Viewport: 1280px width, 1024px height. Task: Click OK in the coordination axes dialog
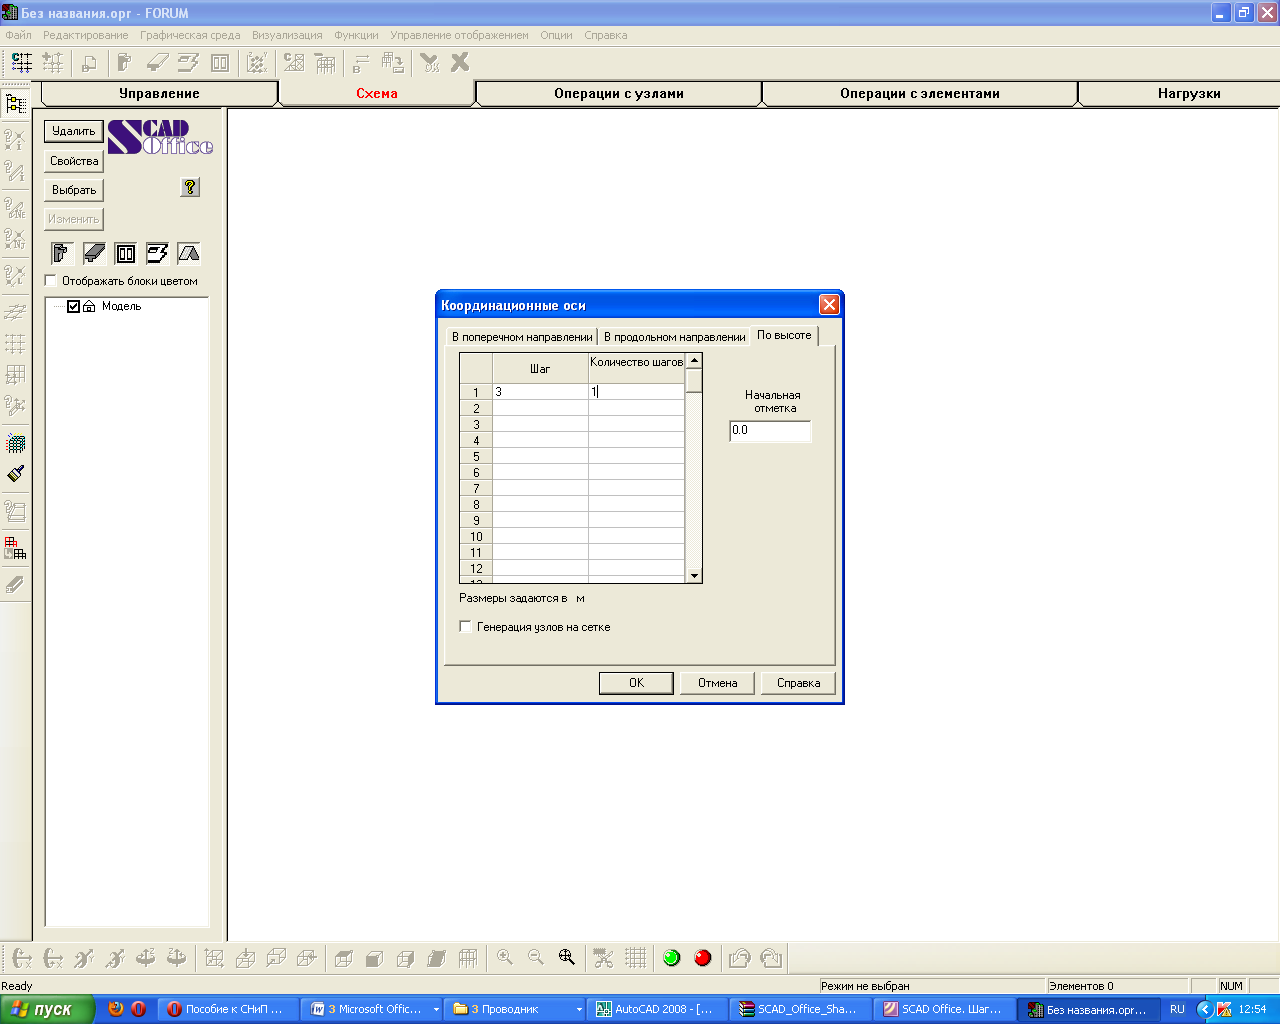[636, 683]
